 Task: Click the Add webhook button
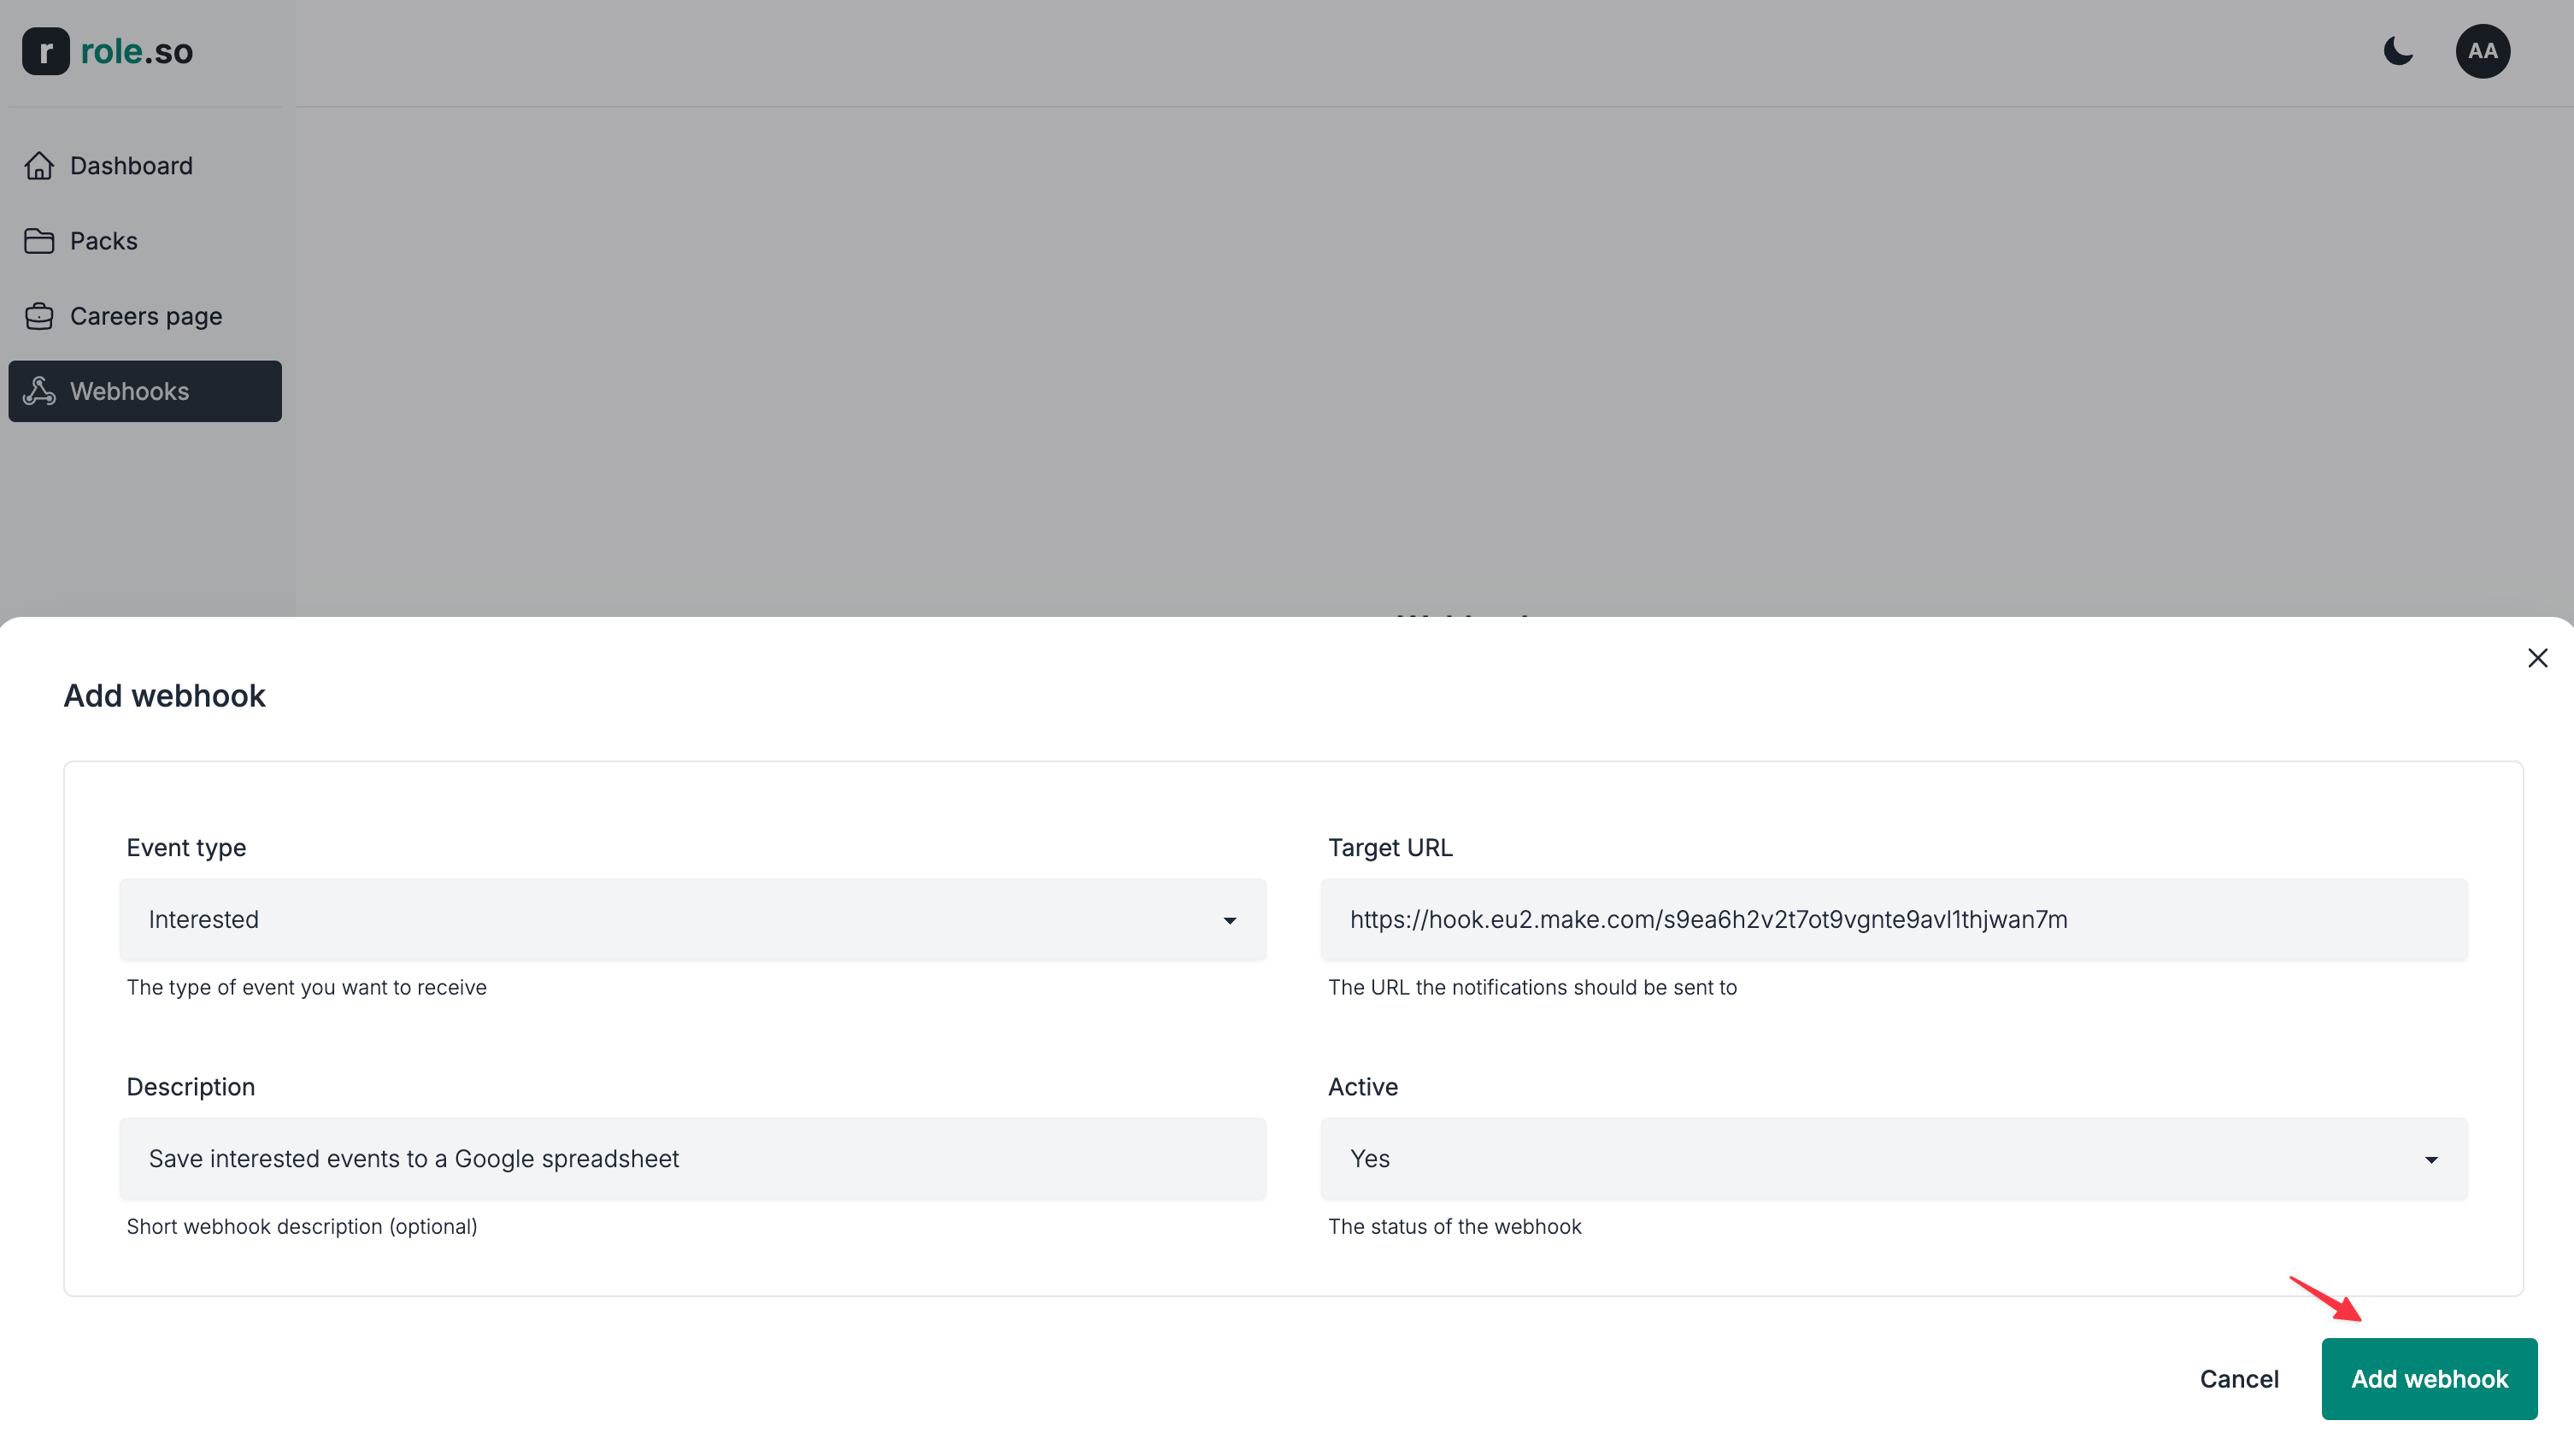pos(2430,1378)
